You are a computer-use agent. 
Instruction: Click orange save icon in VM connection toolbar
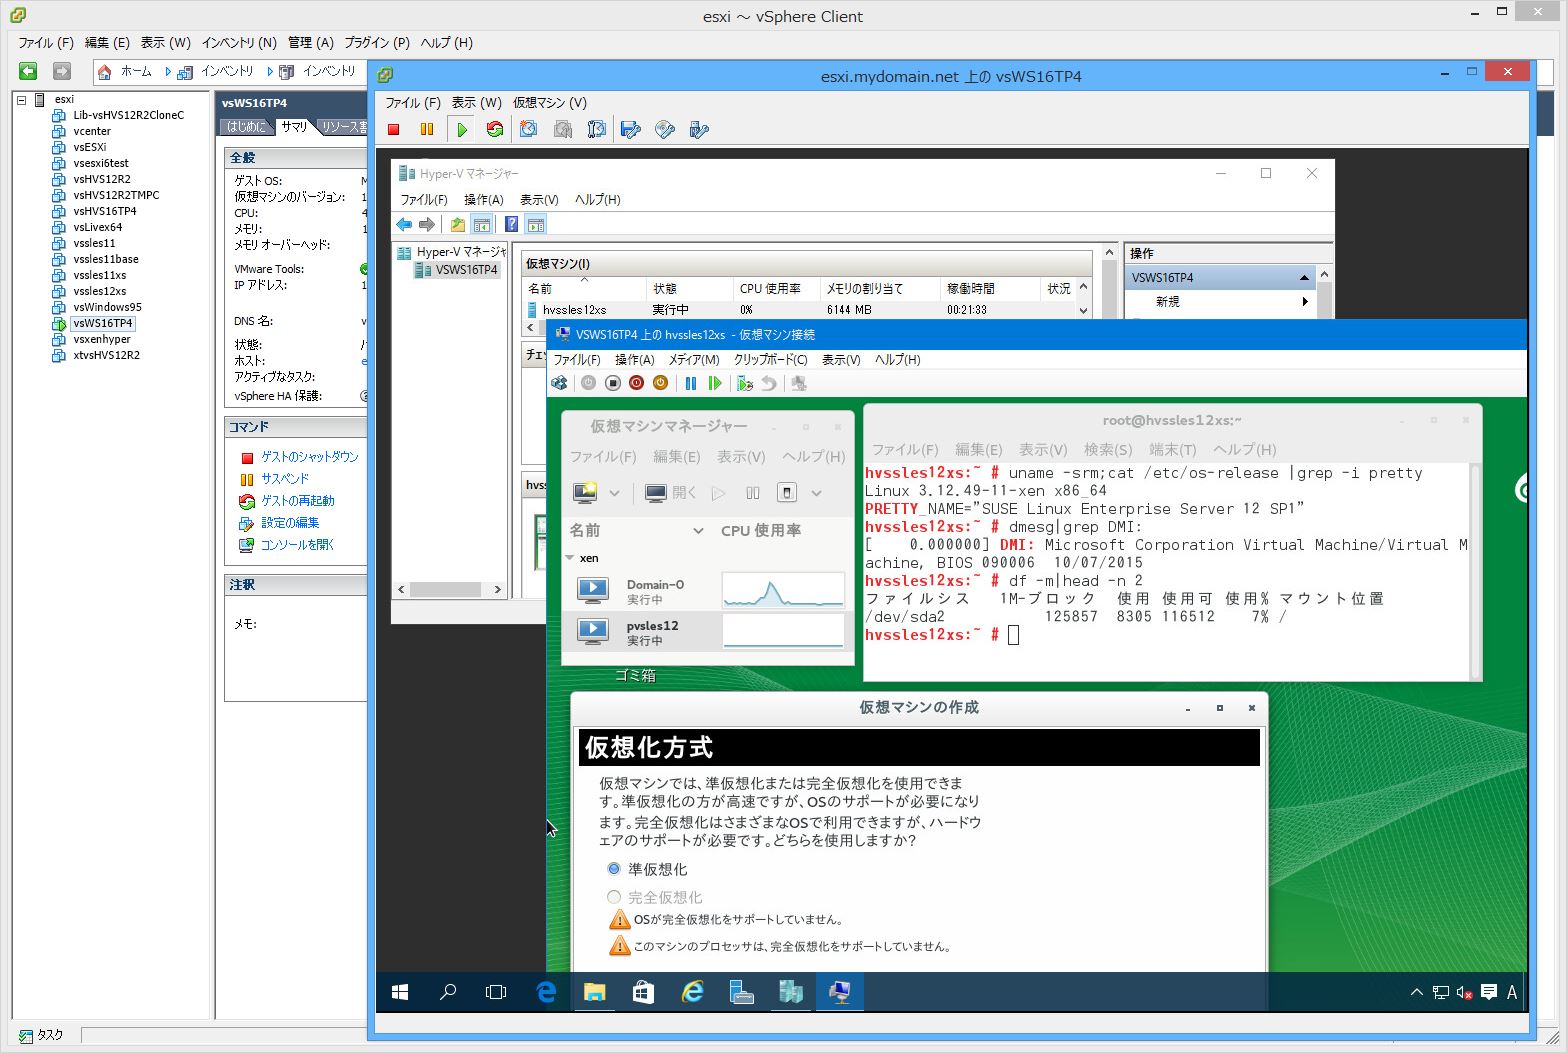(x=660, y=383)
